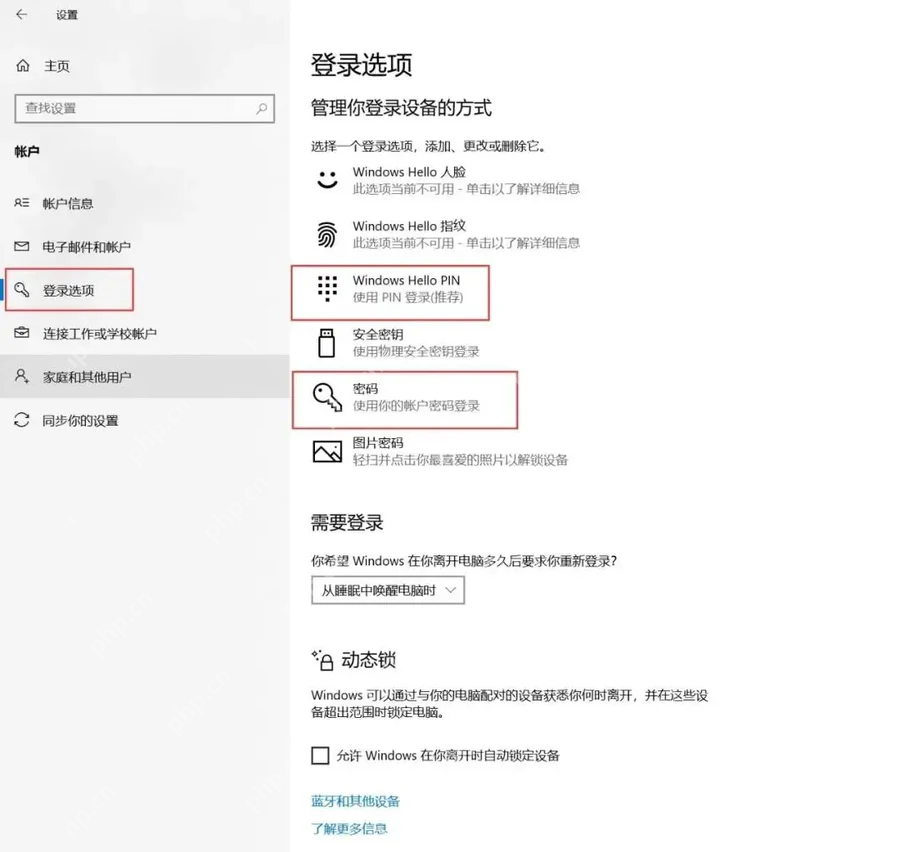Screen dimensions: 900x852
Task: Click the 使用 PIN 登录(推荐) description text
Action: point(408,297)
